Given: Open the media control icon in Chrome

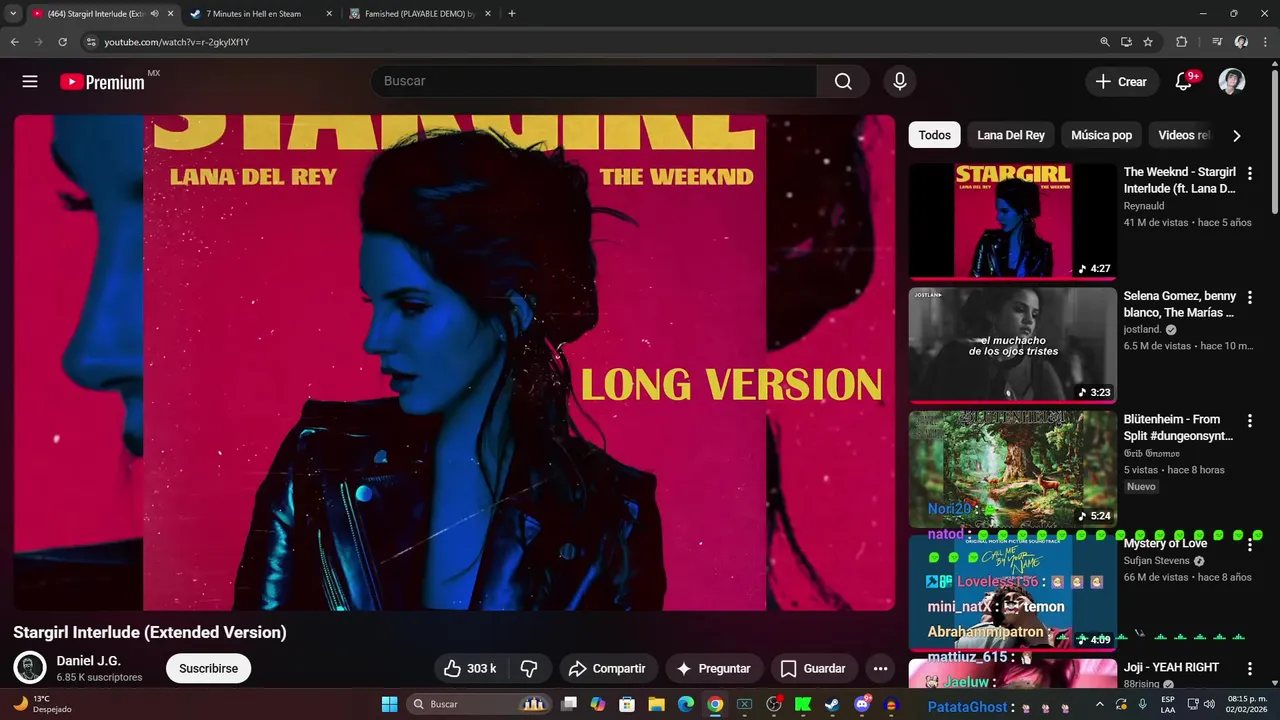Looking at the screenshot, I should [x=1217, y=42].
